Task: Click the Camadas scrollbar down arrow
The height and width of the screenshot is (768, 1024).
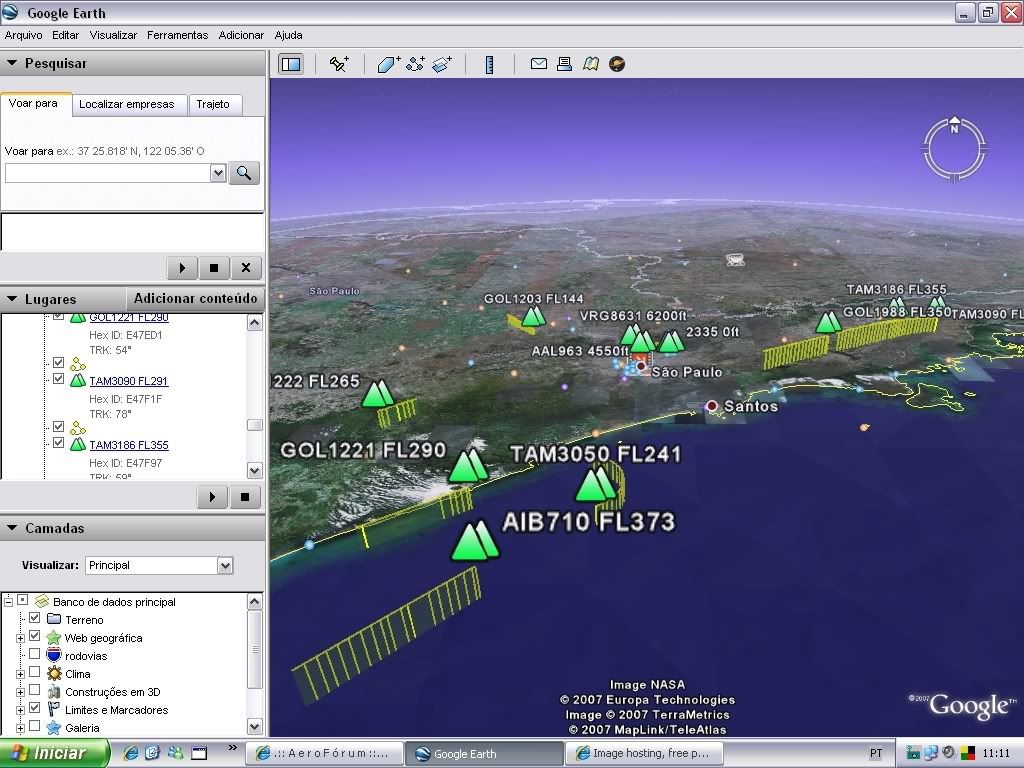Action: coord(254,726)
